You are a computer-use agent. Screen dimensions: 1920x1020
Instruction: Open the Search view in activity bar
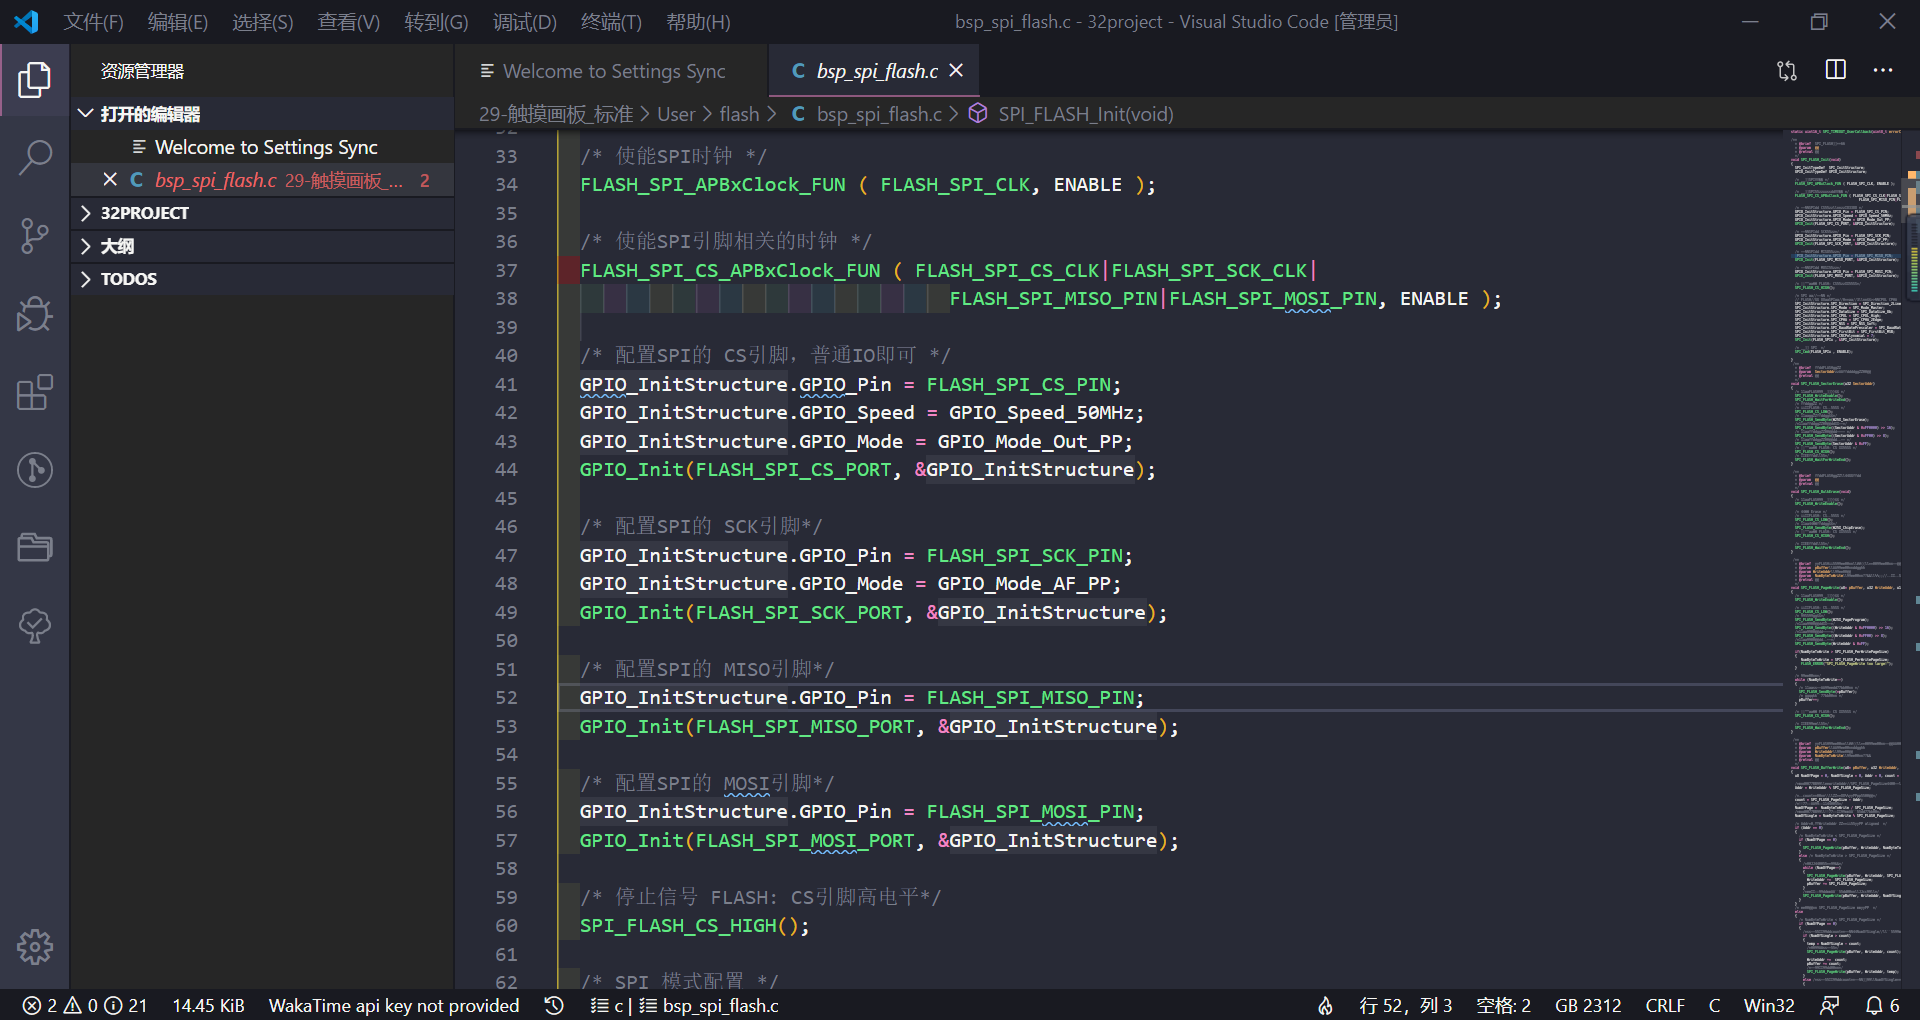34,158
